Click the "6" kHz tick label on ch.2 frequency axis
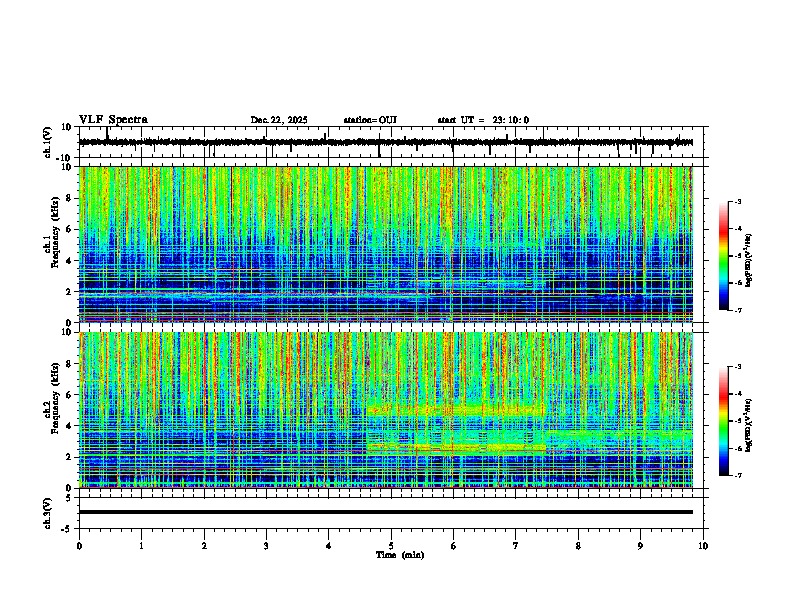 tap(70, 395)
